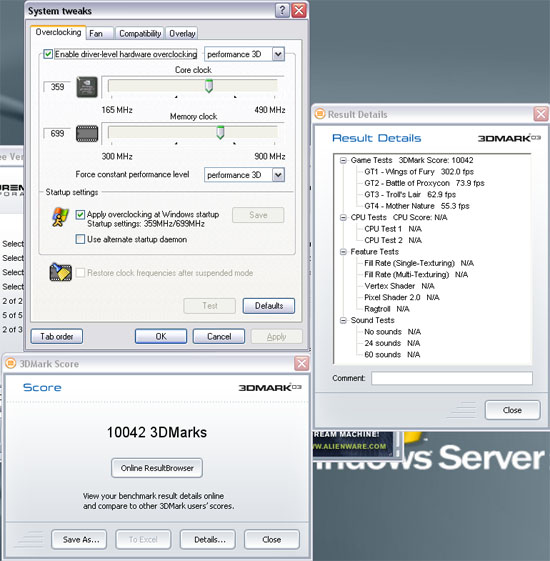This screenshot has width=550, height=561.
Task: Open the Compatibility tab
Action: point(140,33)
